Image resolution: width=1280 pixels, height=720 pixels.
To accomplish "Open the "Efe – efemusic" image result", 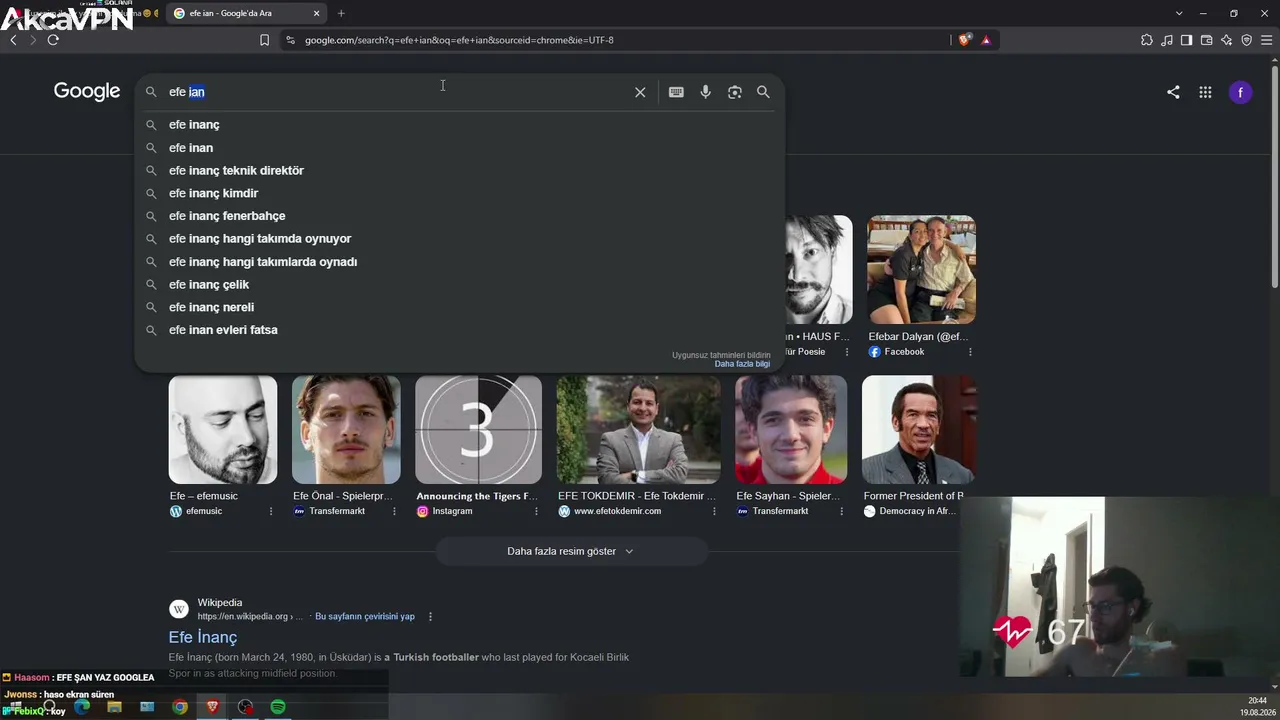I will pos(223,430).
